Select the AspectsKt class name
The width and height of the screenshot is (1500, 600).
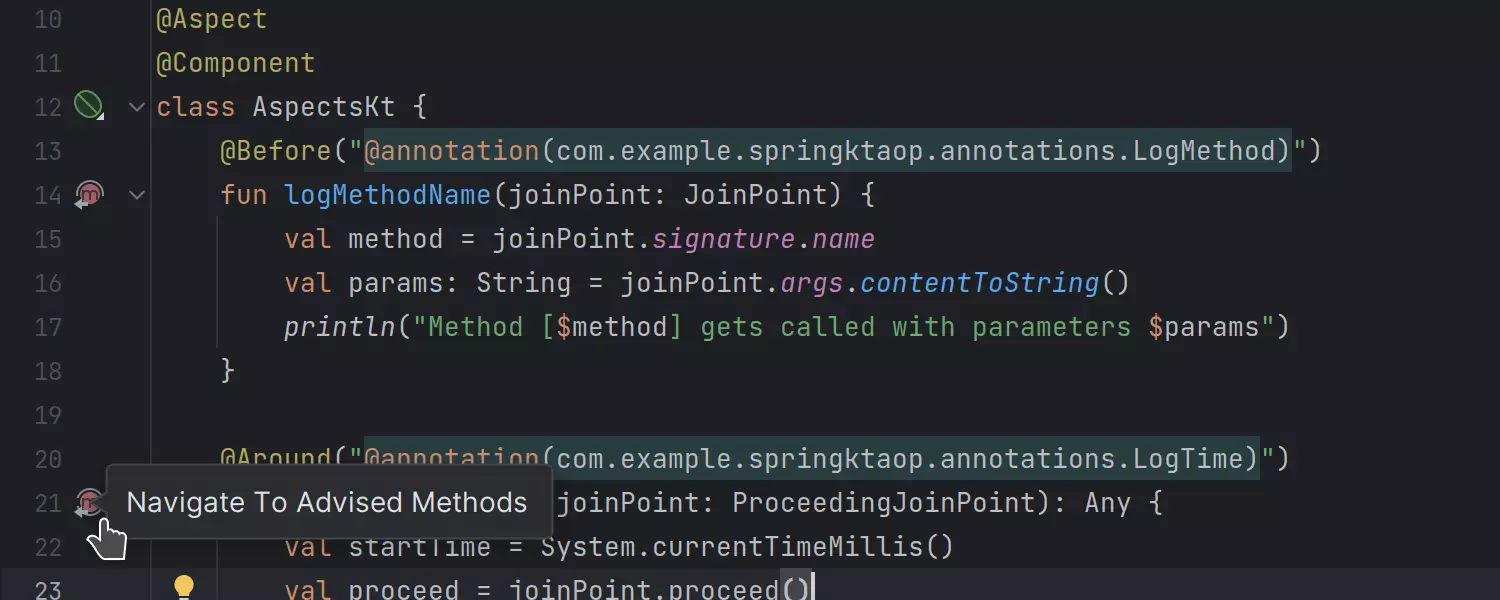[323, 107]
